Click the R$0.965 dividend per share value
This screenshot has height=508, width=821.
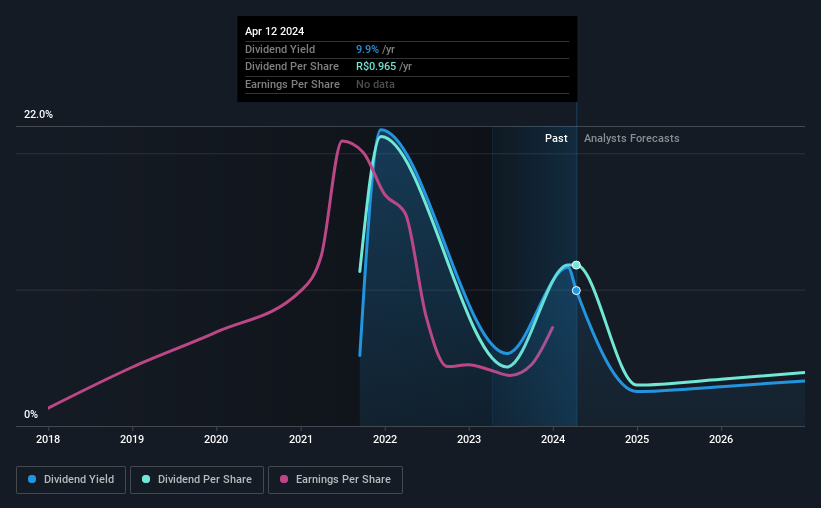click(376, 67)
